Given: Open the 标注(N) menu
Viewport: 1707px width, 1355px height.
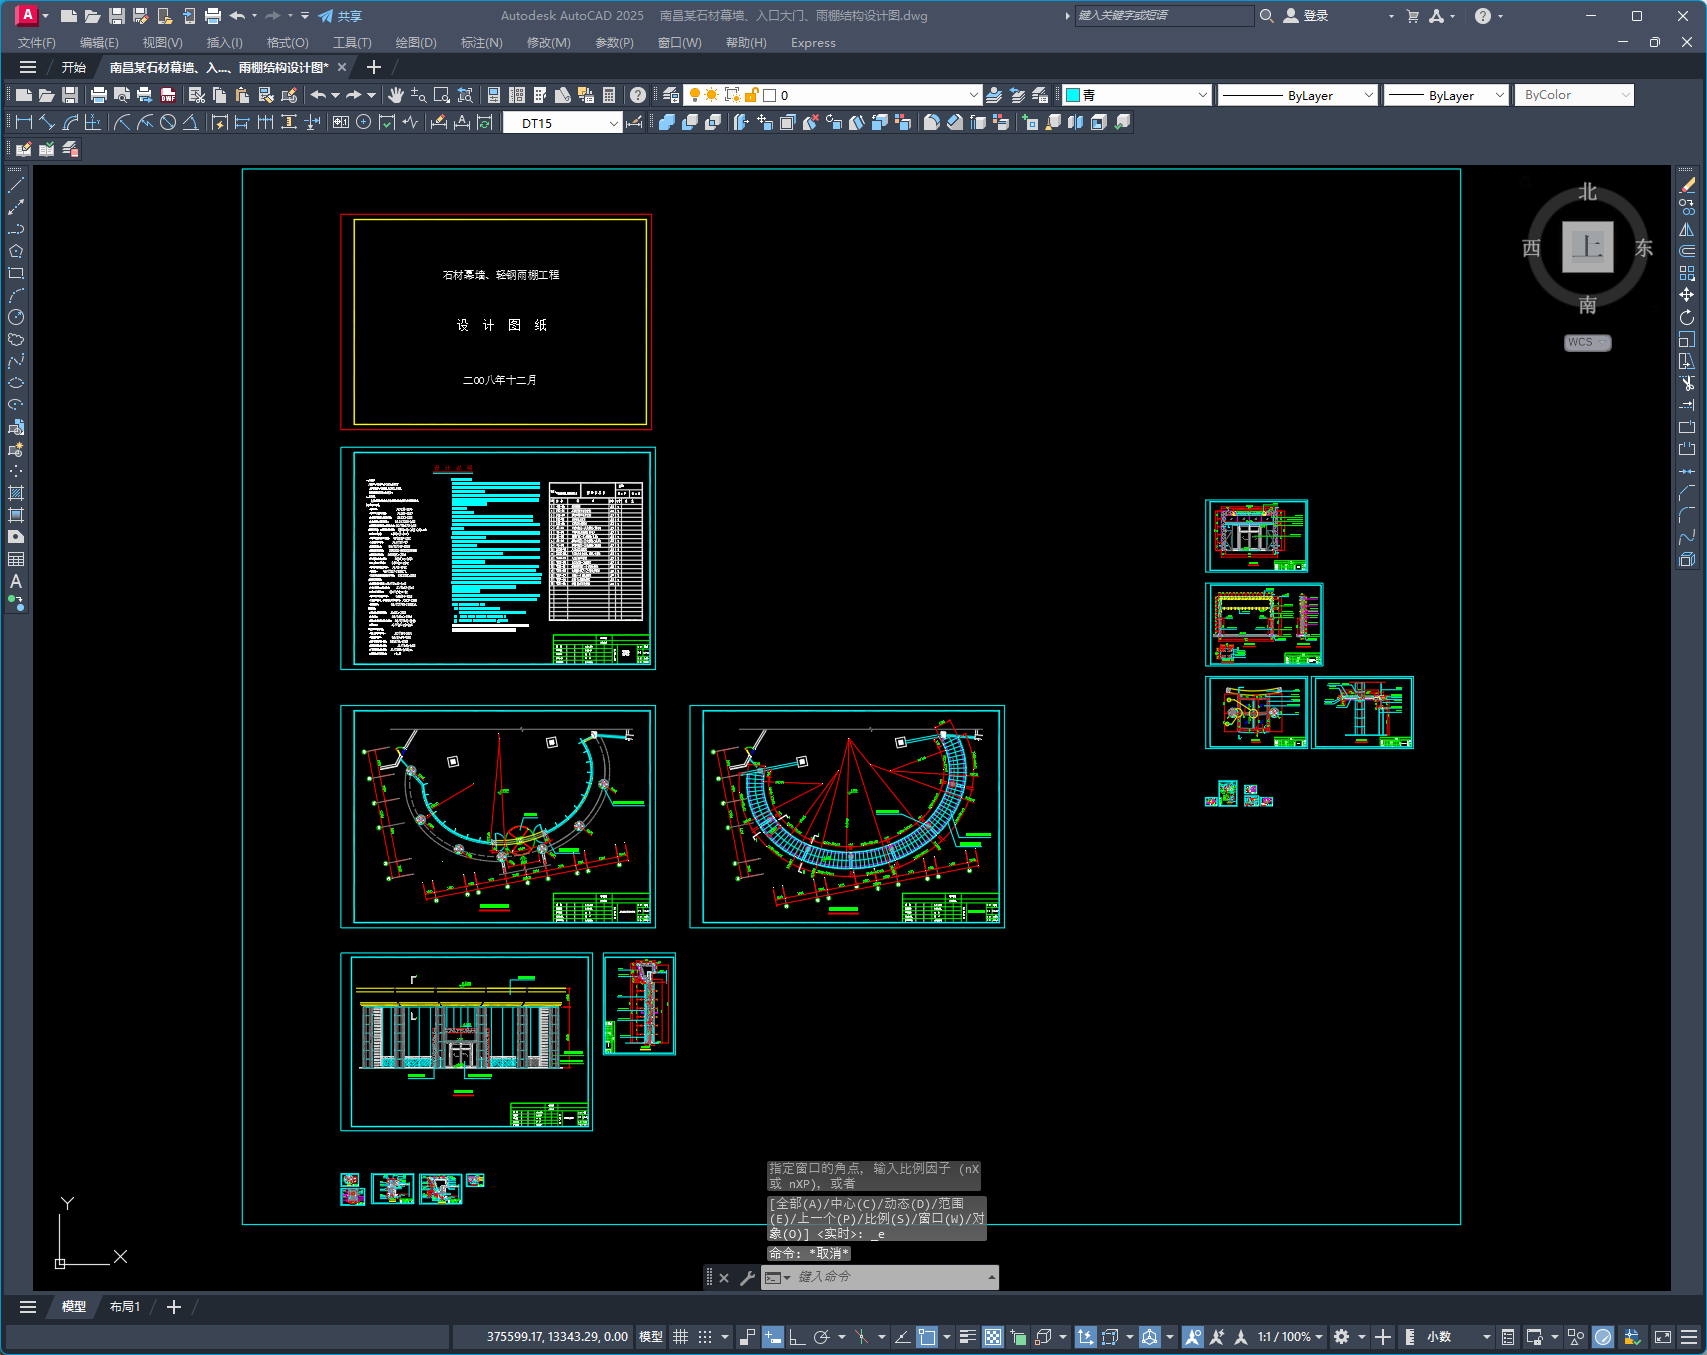Looking at the screenshot, I should coord(481,43).
